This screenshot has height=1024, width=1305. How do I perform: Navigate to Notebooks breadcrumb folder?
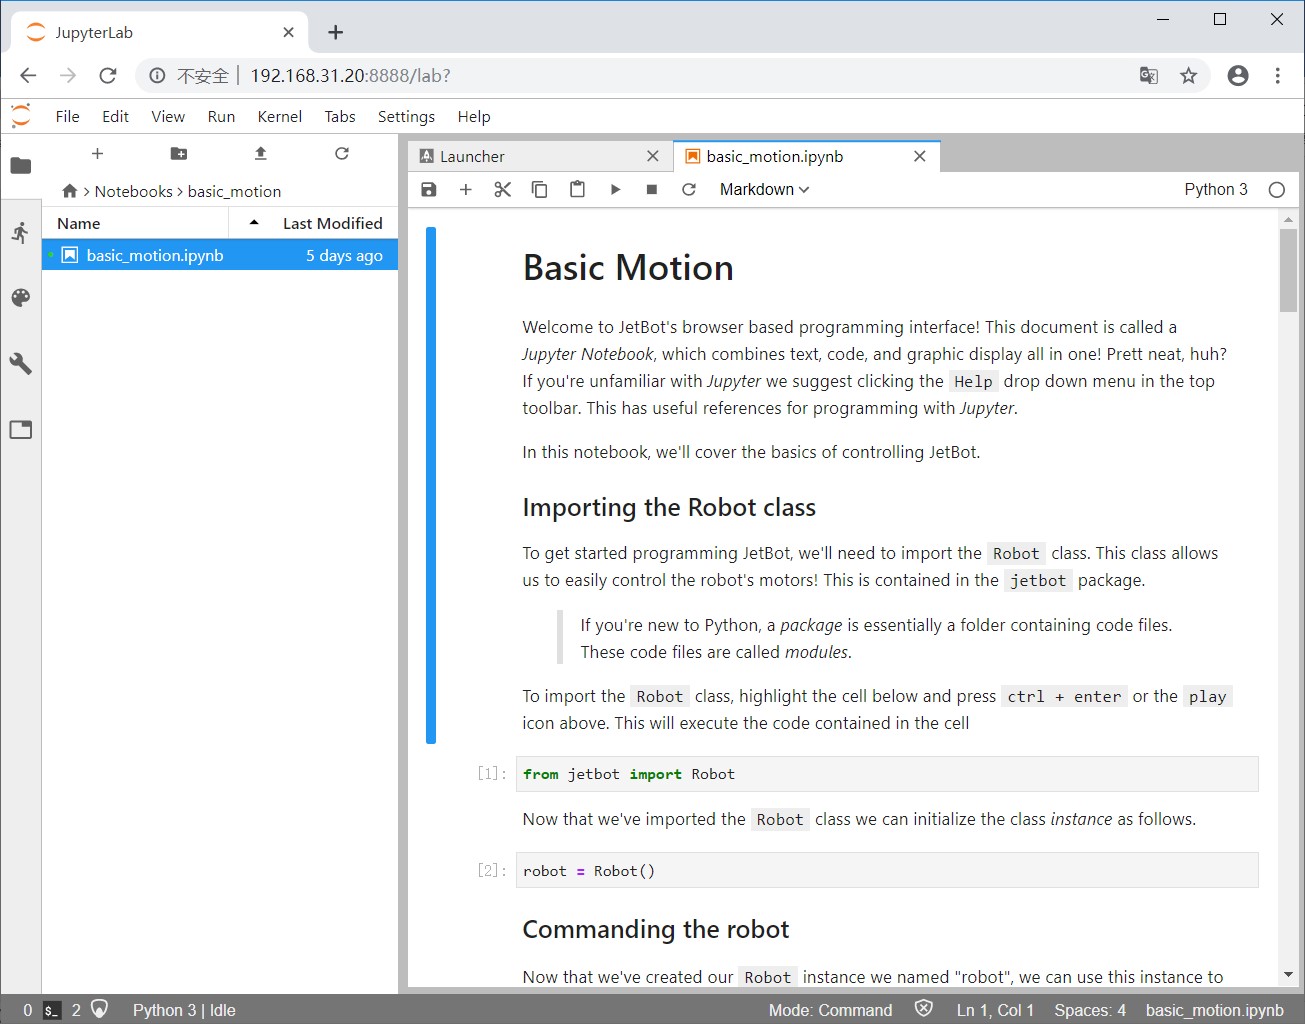click(x=134, y=191)
